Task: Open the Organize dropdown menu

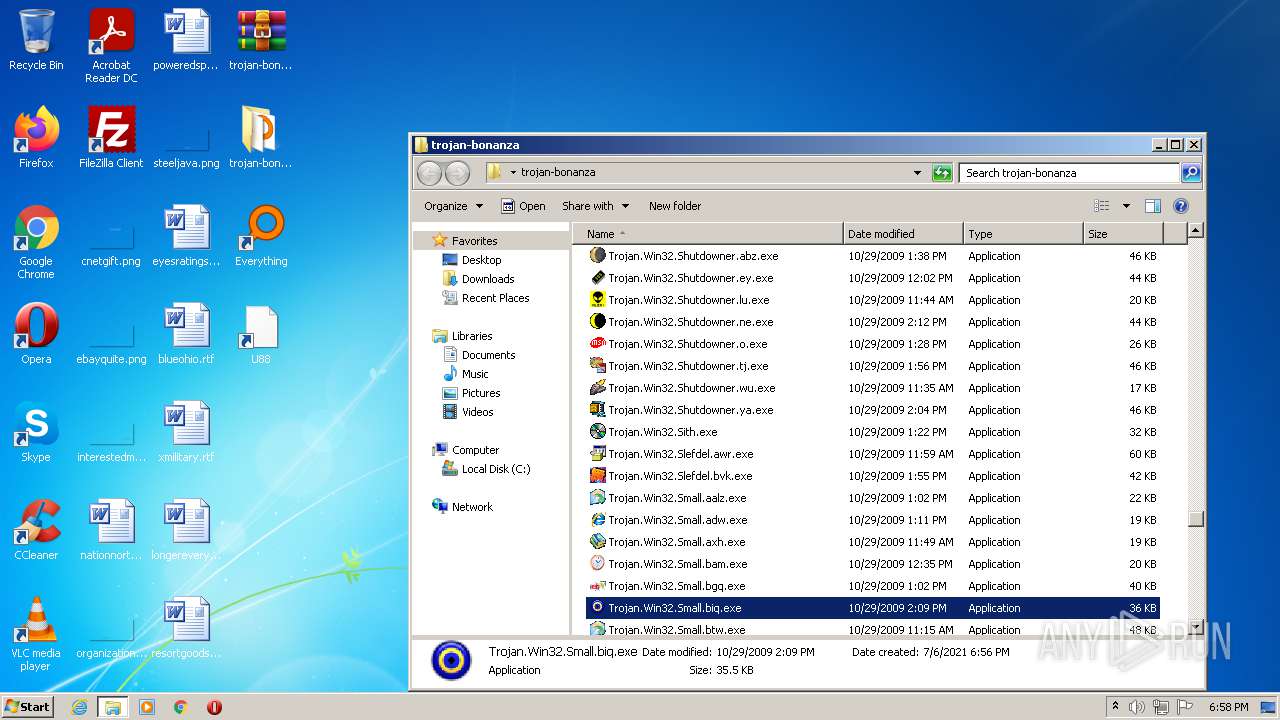Action: (453, 206)
